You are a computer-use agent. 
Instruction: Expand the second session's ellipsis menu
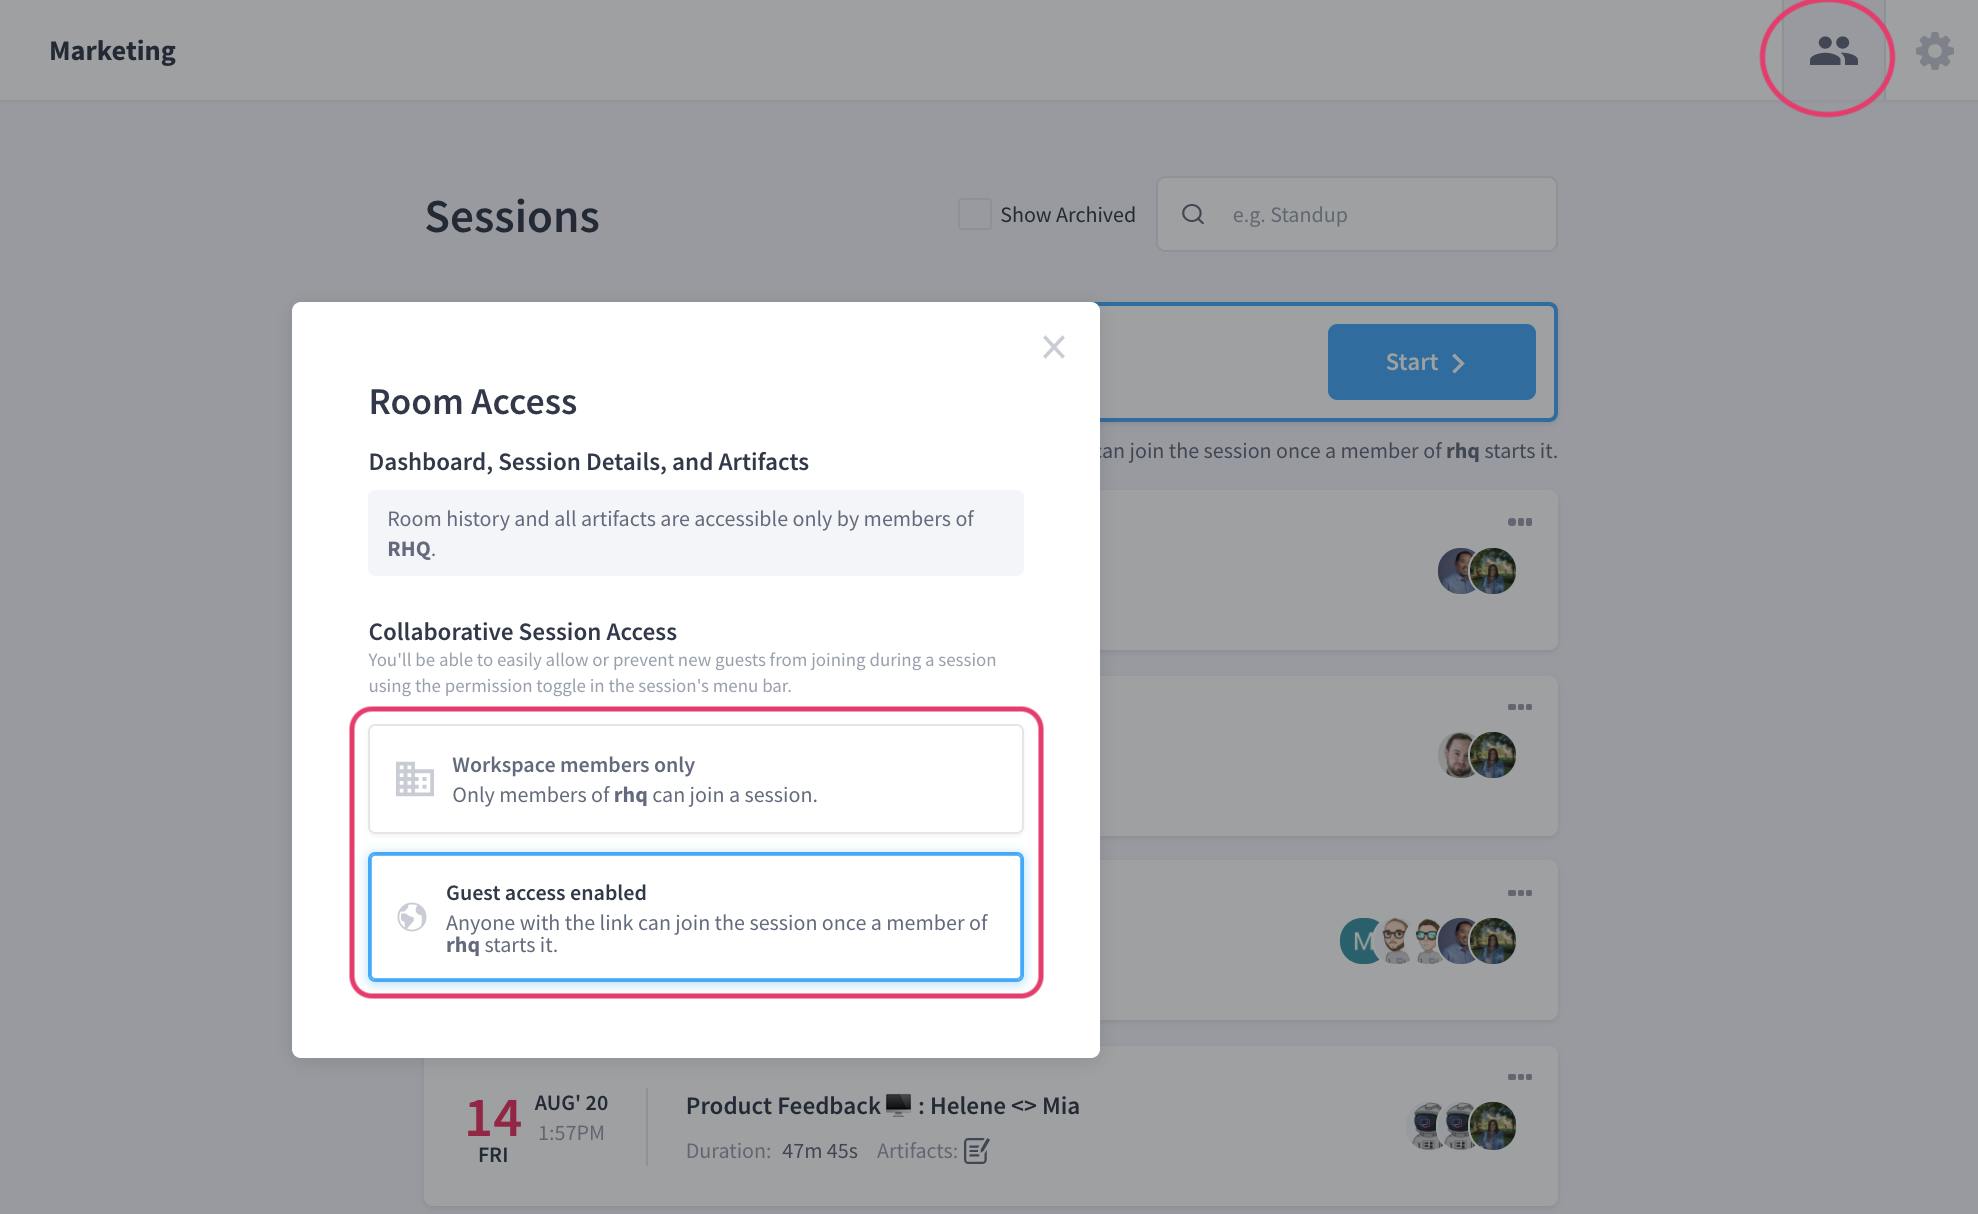1520,707
